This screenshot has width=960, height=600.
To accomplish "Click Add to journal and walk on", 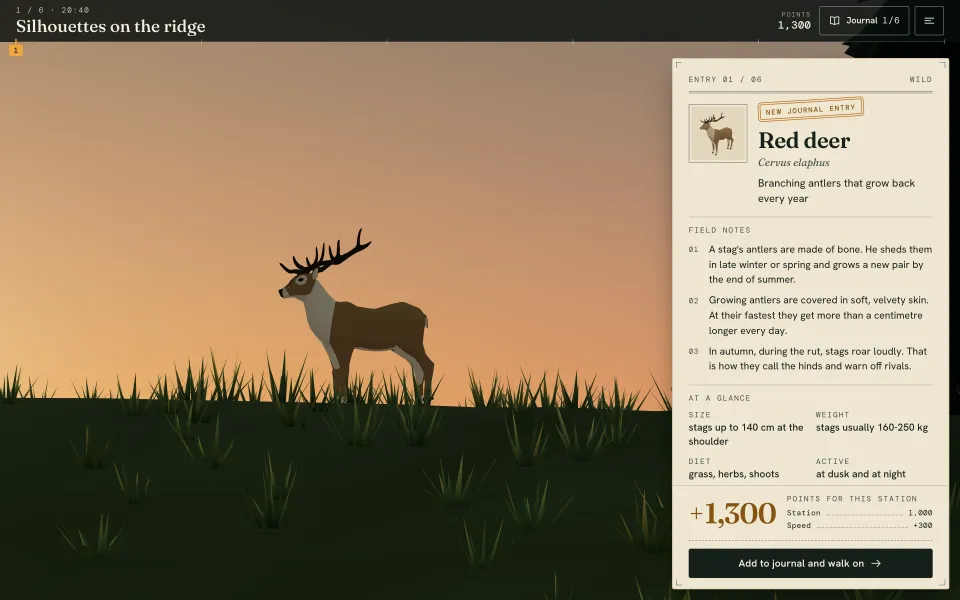I will tap(810, 563).
